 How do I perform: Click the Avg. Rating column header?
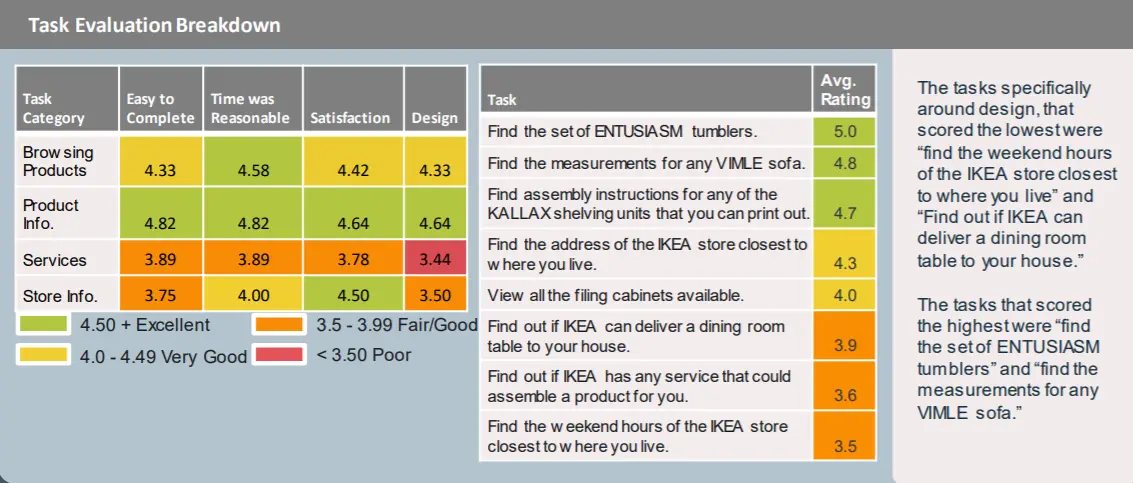coord(845,90)
